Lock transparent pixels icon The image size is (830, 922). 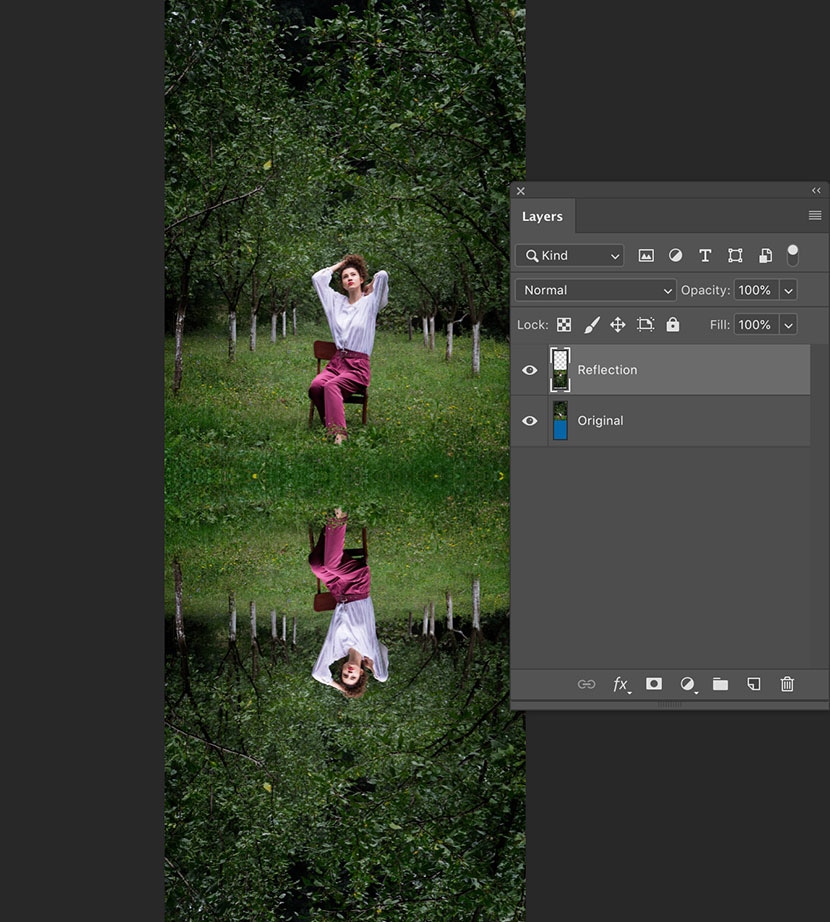[x=564, y=325]
